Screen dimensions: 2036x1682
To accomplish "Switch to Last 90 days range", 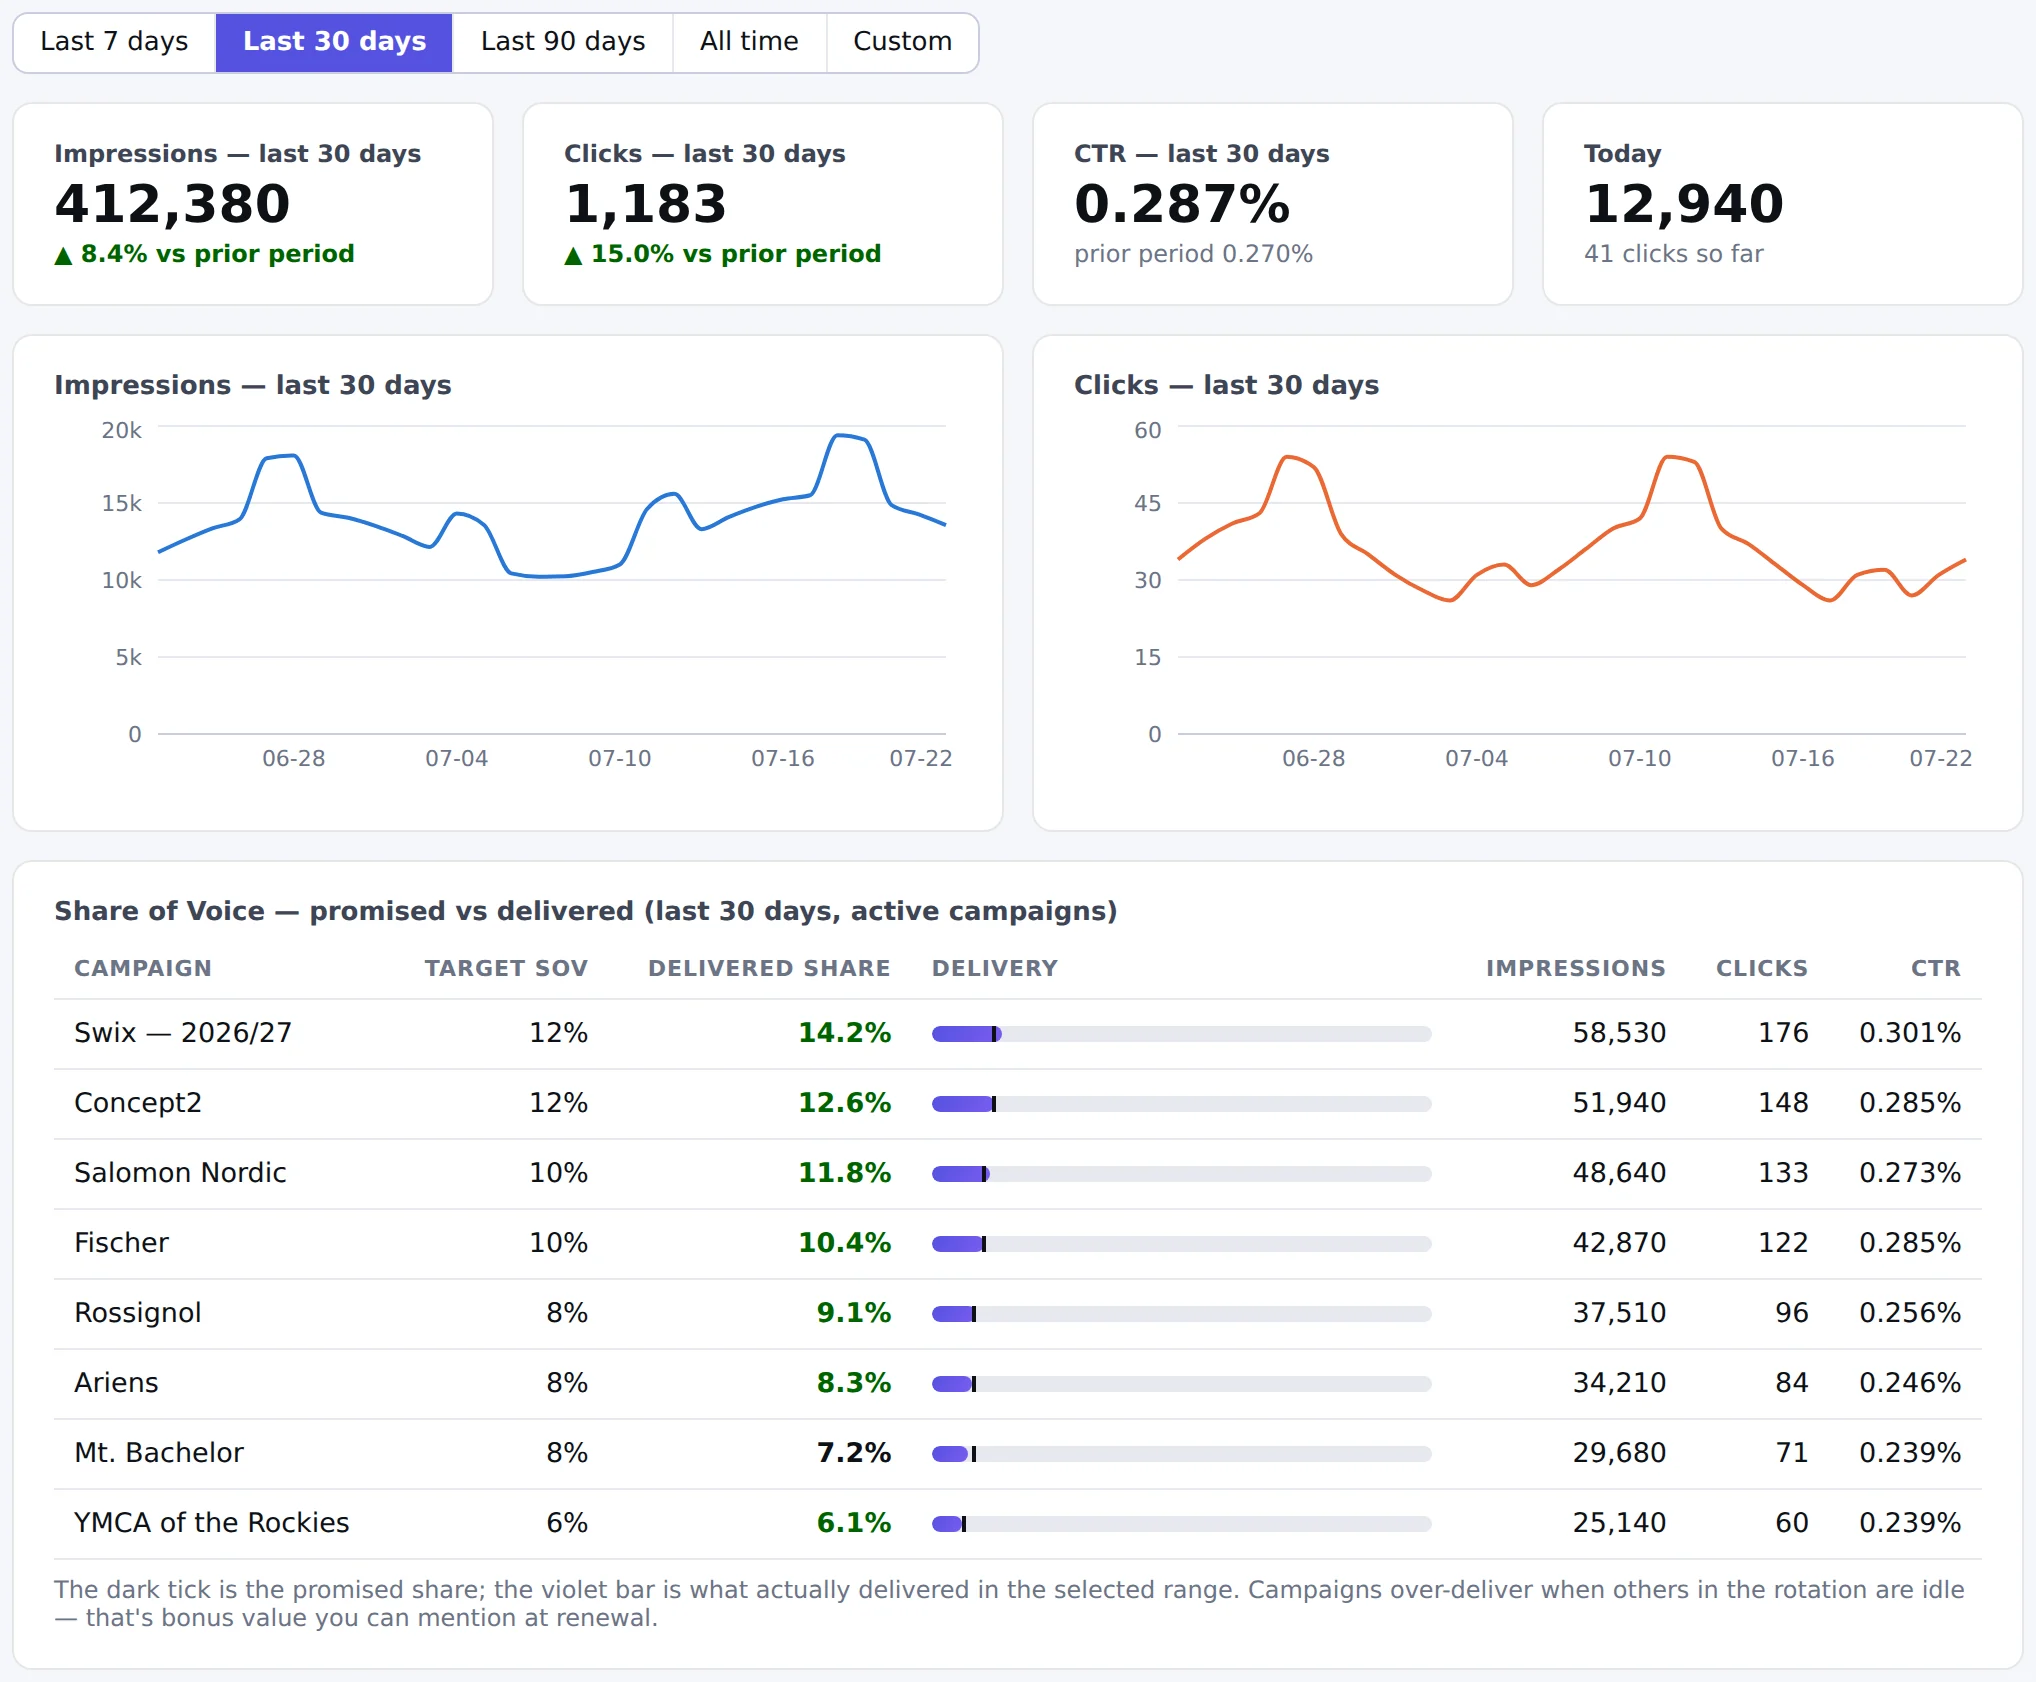I will tap(562, 42).
